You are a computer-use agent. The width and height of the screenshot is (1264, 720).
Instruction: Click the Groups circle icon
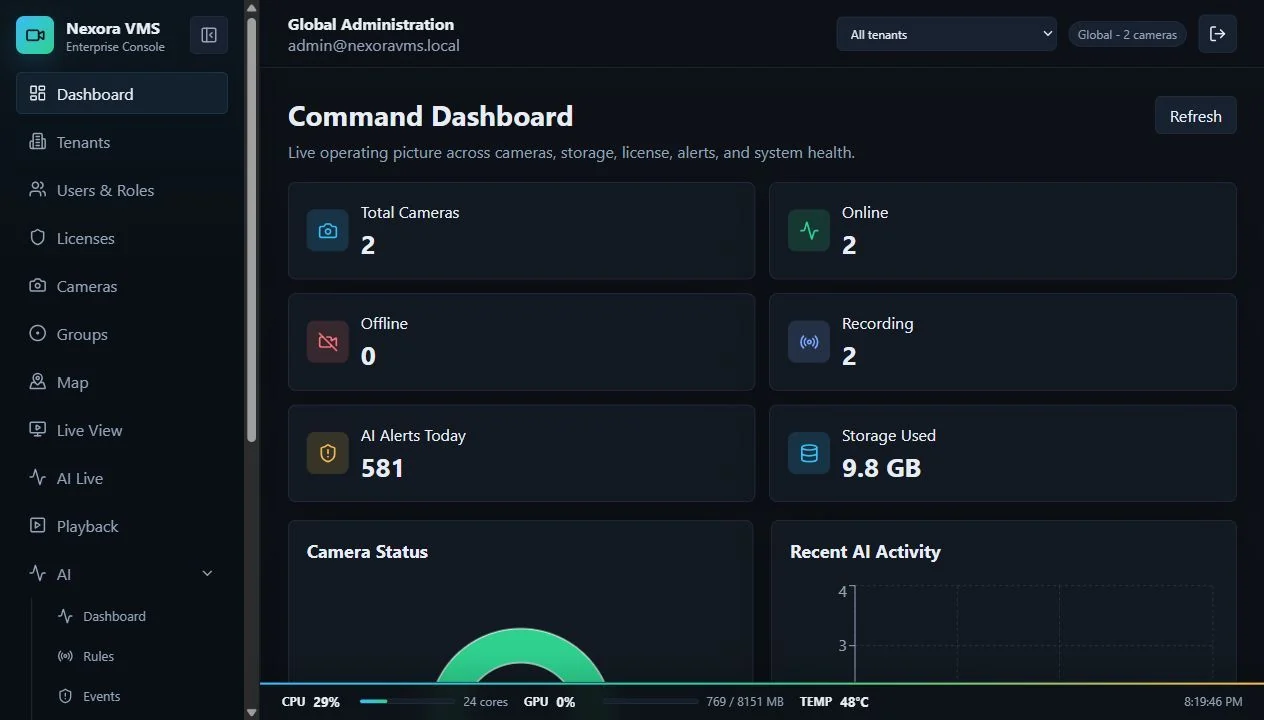coord(38,333)
